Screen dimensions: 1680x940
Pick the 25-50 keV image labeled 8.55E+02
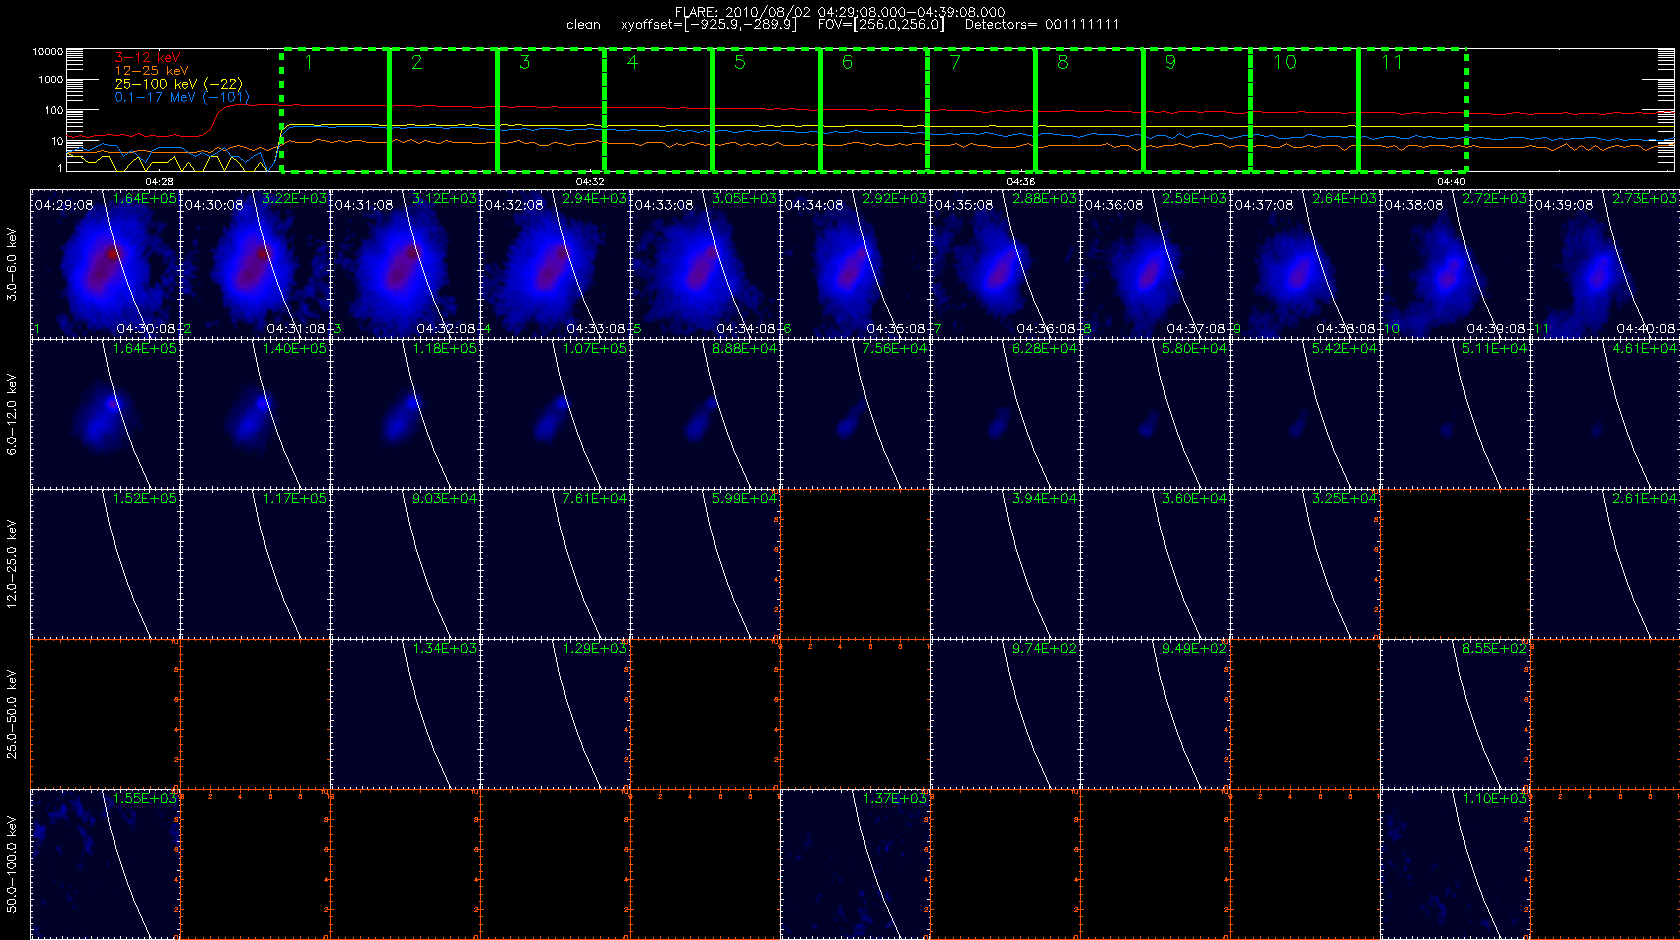point(1456,714)
